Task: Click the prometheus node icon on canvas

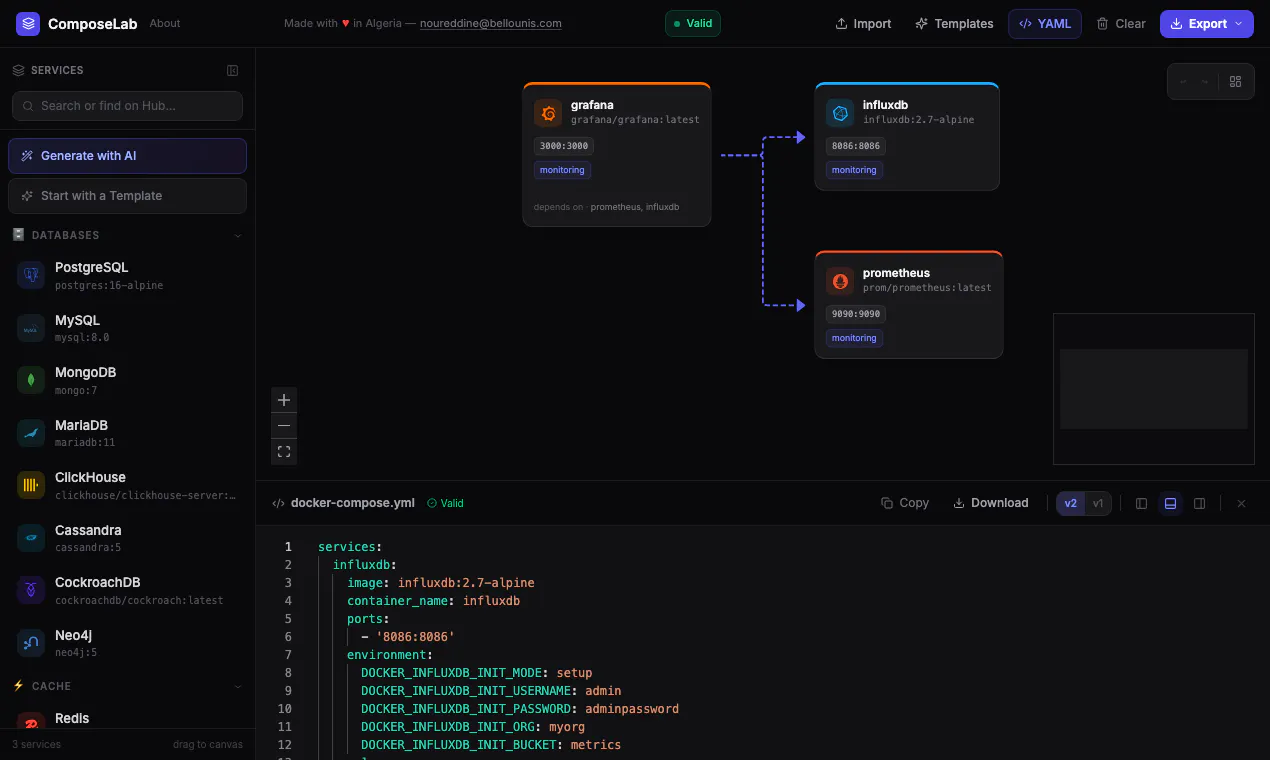Action: coord(840,281)
